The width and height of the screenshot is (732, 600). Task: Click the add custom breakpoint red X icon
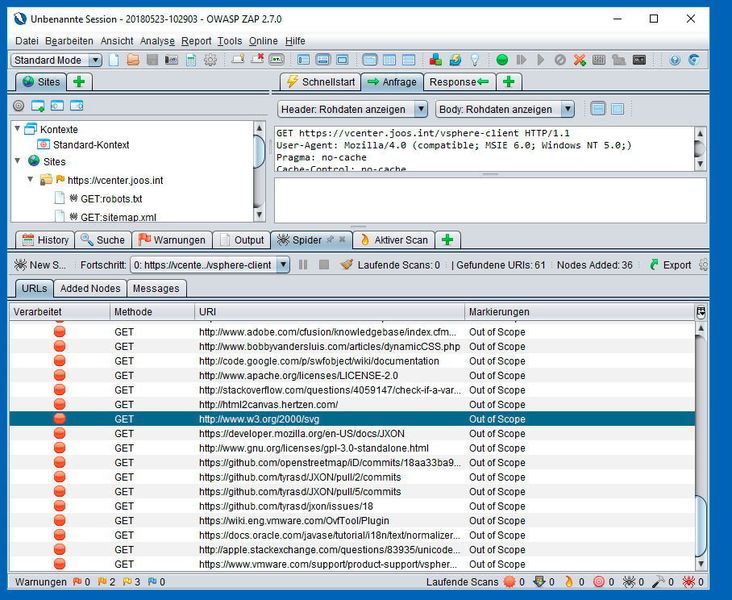click(x=580, y=60)
